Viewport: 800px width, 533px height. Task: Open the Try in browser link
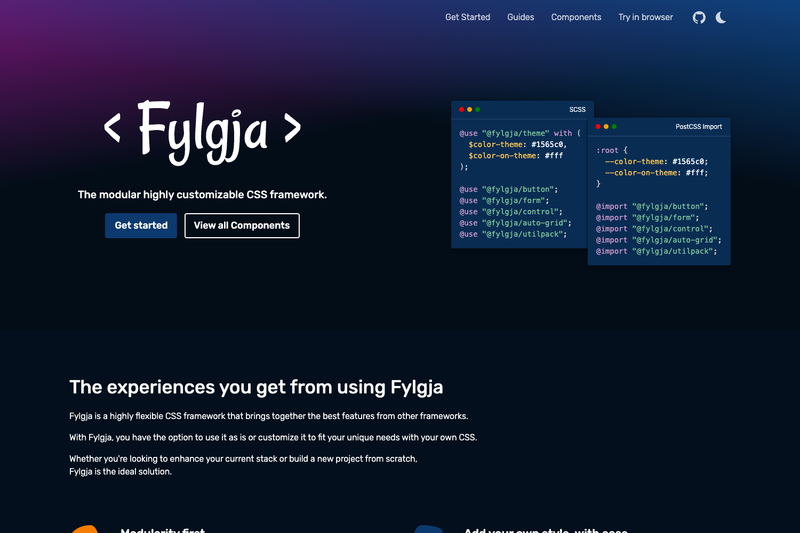645,17
